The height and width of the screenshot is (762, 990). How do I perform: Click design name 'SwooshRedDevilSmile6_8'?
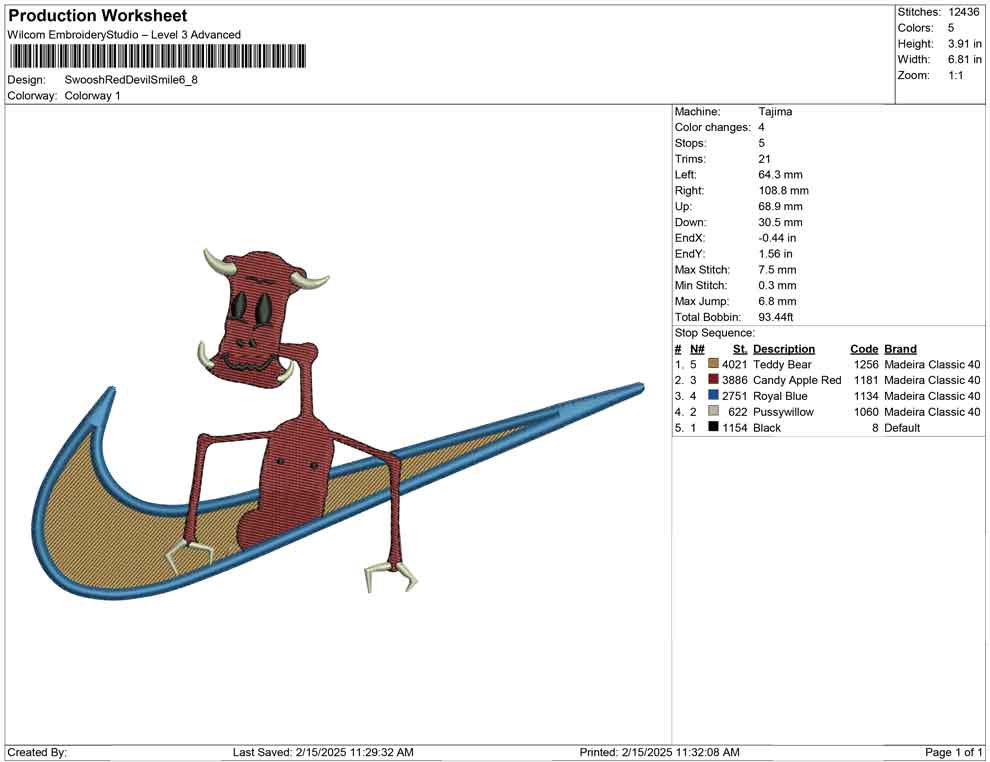(131, 80)
